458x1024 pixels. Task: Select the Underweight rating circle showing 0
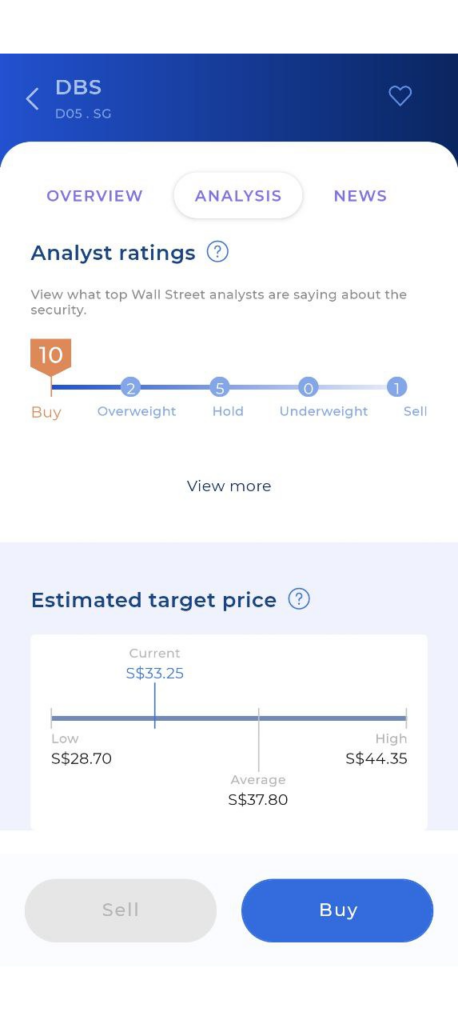pos(308,388)
